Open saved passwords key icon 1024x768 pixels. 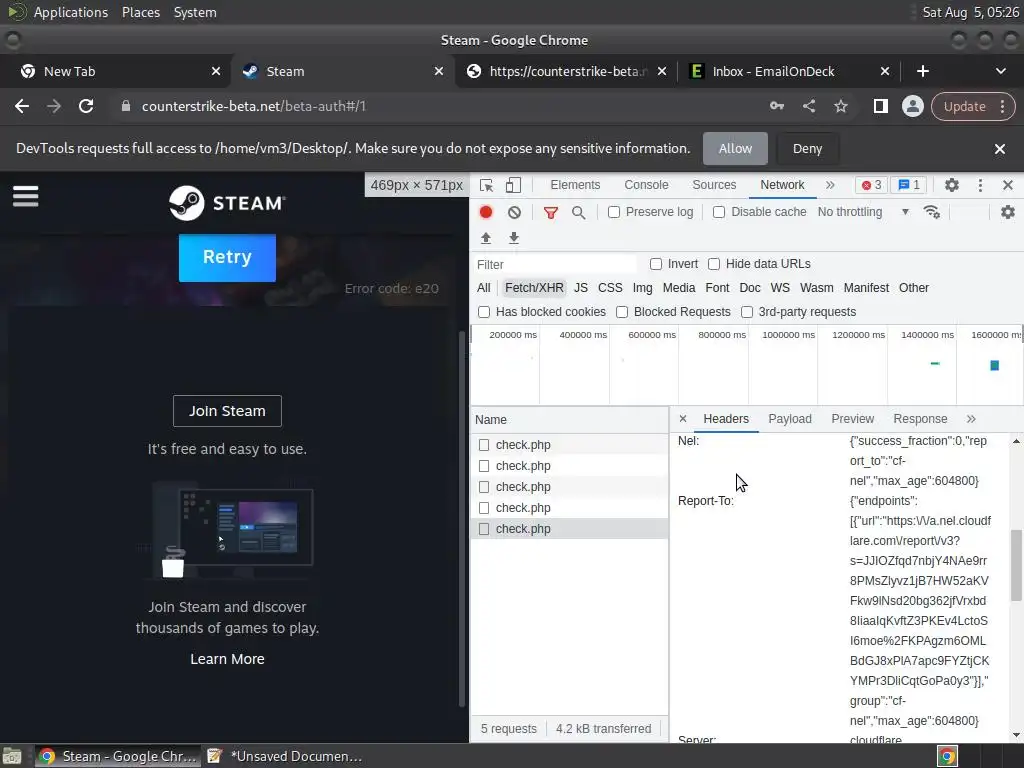coord(776,106)
